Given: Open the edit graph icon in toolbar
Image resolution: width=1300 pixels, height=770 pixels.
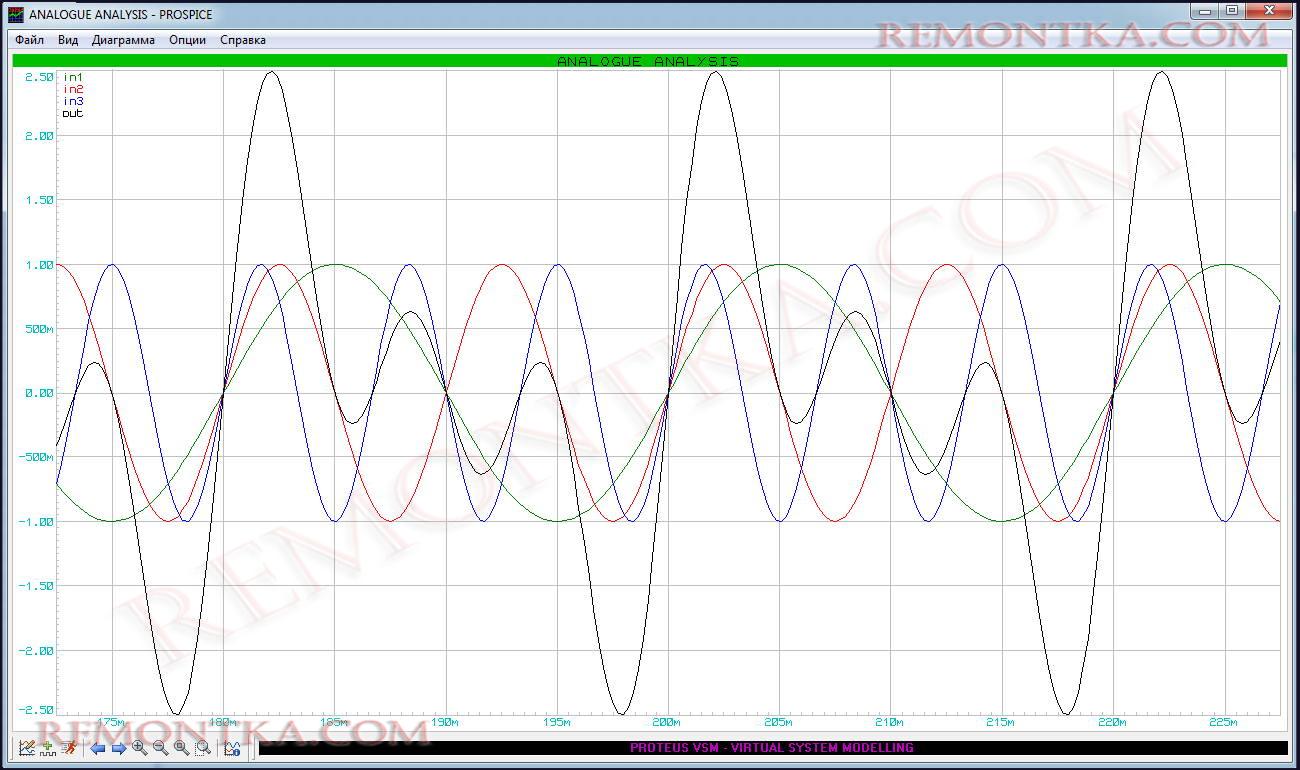Looking at the screenshot, I should (x=27, y=747).
